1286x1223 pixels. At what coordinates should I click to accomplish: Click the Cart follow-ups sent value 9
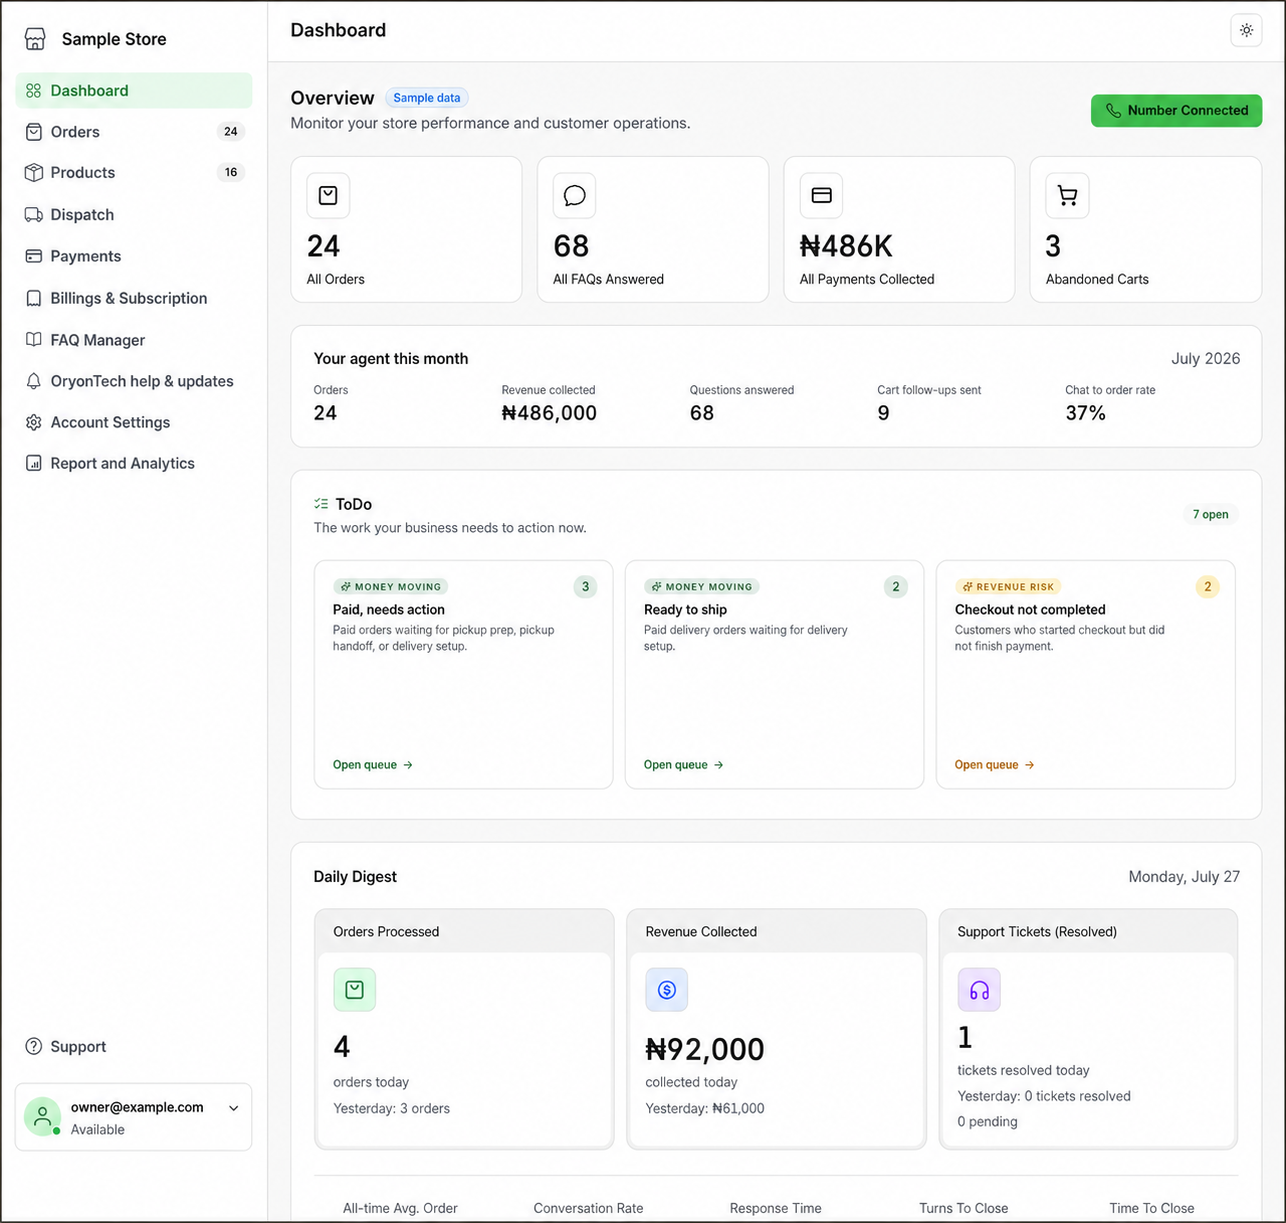tap(883, 413)
